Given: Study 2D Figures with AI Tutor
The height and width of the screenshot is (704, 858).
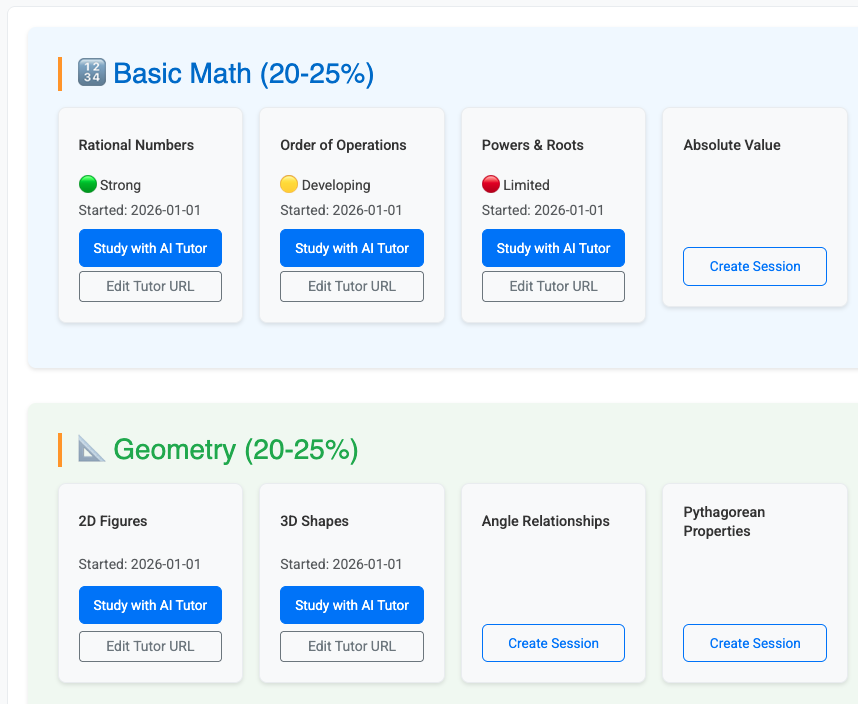Looking at the screenshot, I should pos(150,605).
